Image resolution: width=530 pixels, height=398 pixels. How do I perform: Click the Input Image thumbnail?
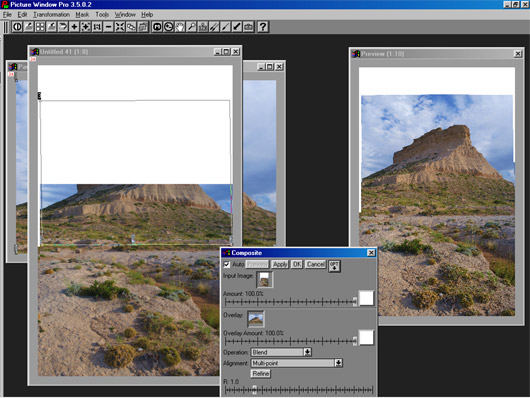265,280
